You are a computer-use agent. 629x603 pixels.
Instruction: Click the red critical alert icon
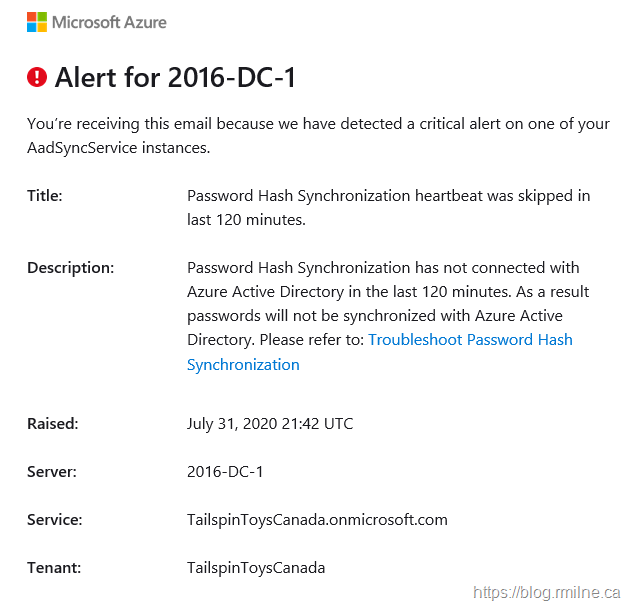point(37,77)
